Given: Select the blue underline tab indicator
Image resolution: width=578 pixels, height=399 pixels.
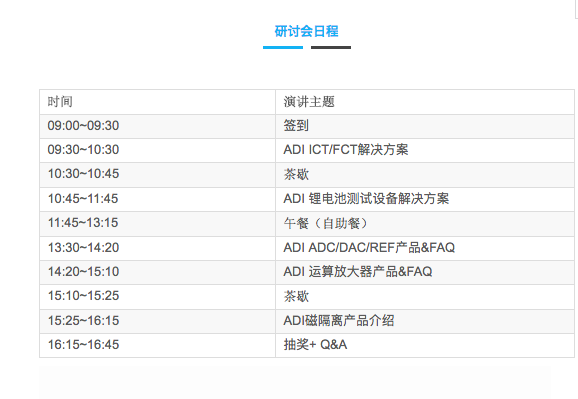Looking at the screenshot, I should coord(283,47).
